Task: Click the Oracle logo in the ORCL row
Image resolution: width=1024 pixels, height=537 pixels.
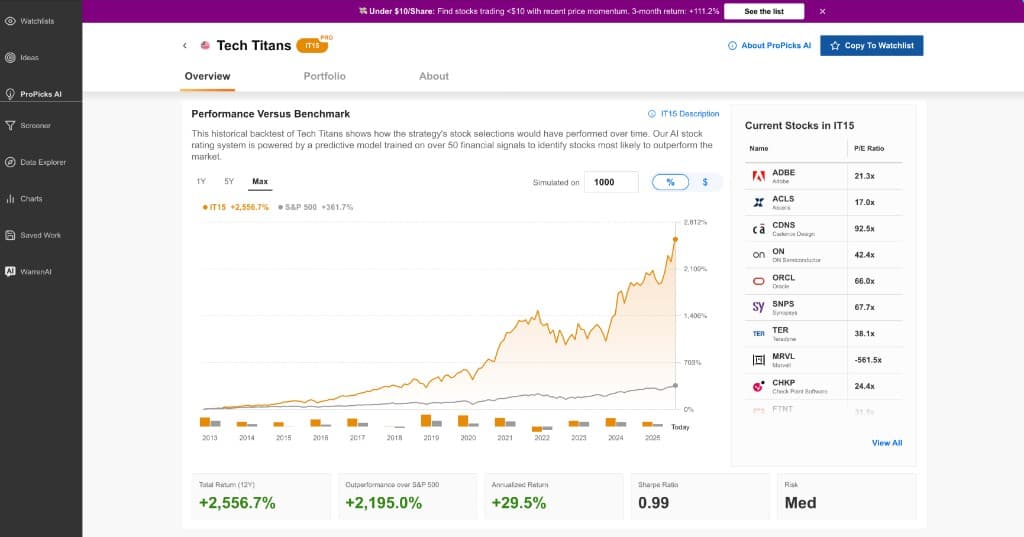Action: 758,281
